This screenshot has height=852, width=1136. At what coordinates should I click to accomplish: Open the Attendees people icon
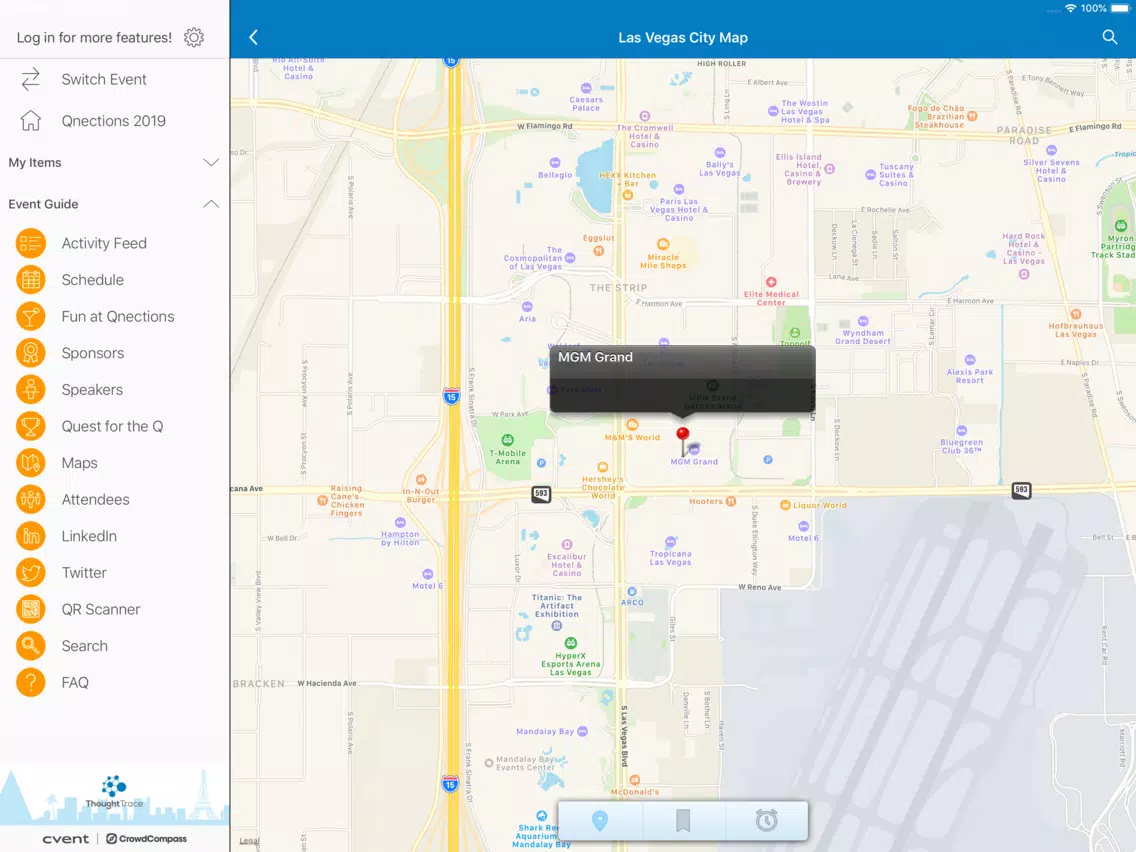30,499
